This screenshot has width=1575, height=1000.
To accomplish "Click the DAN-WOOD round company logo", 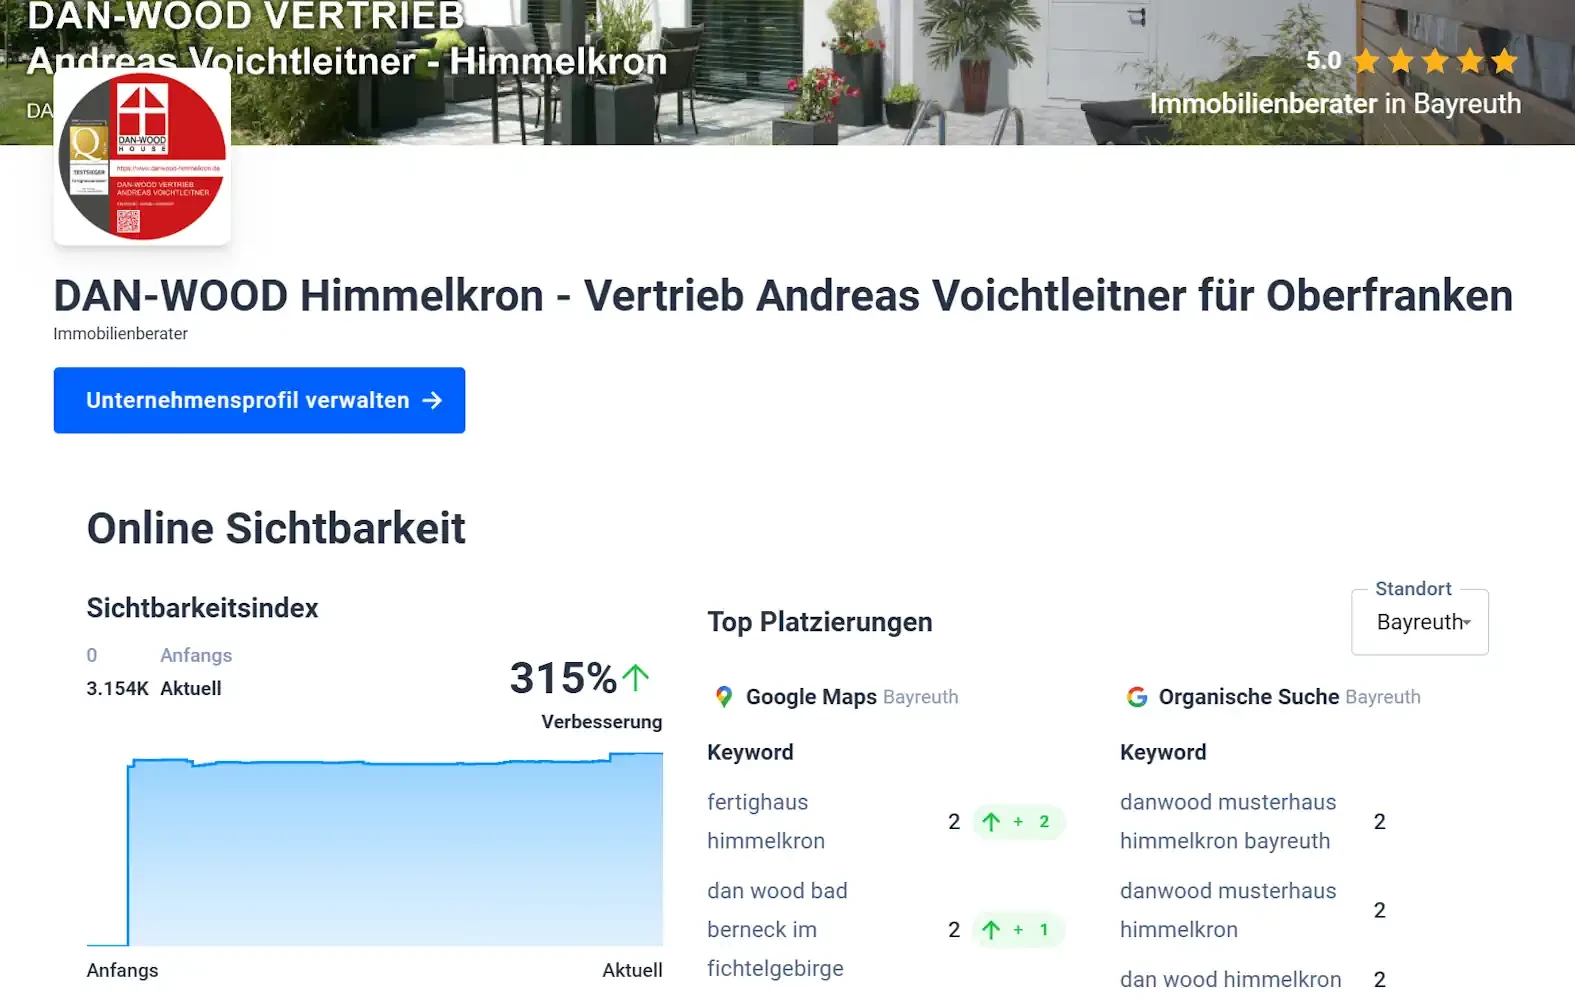I will [x=142, y=156].
